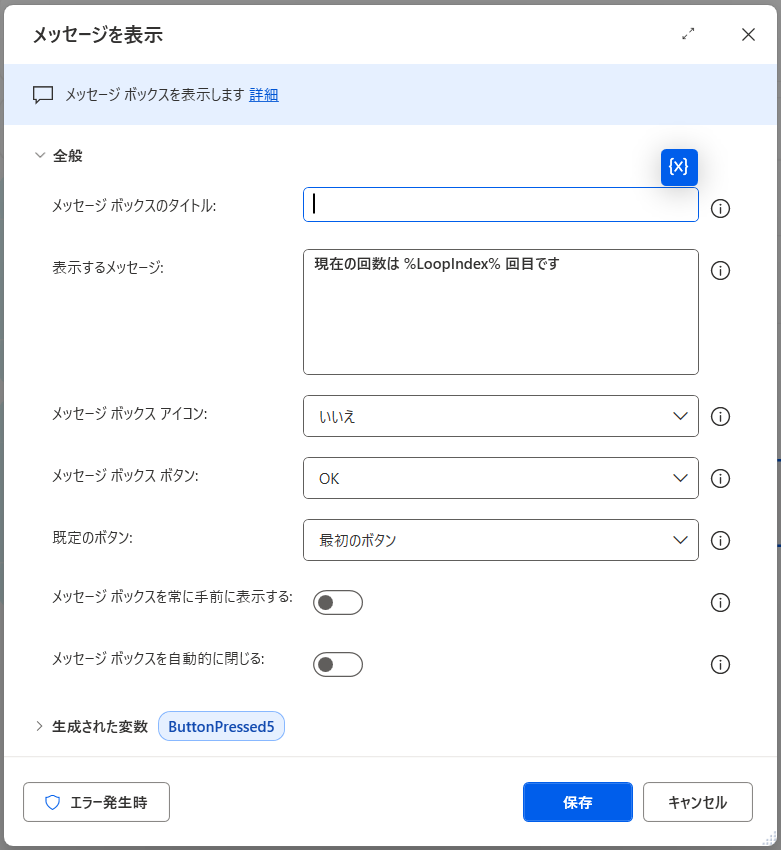Open the default button dropdown
Screen dimensions: 781x850
[x=500, y=541]
